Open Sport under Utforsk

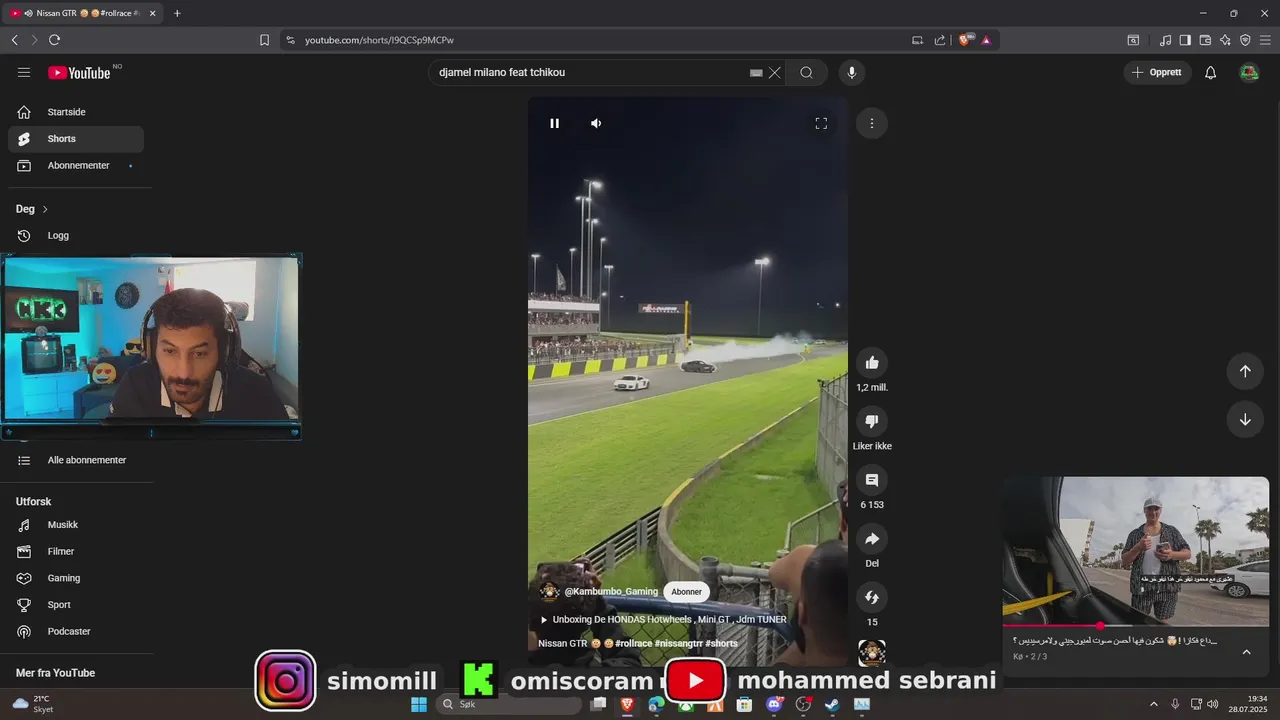click(x=76, y=604)
